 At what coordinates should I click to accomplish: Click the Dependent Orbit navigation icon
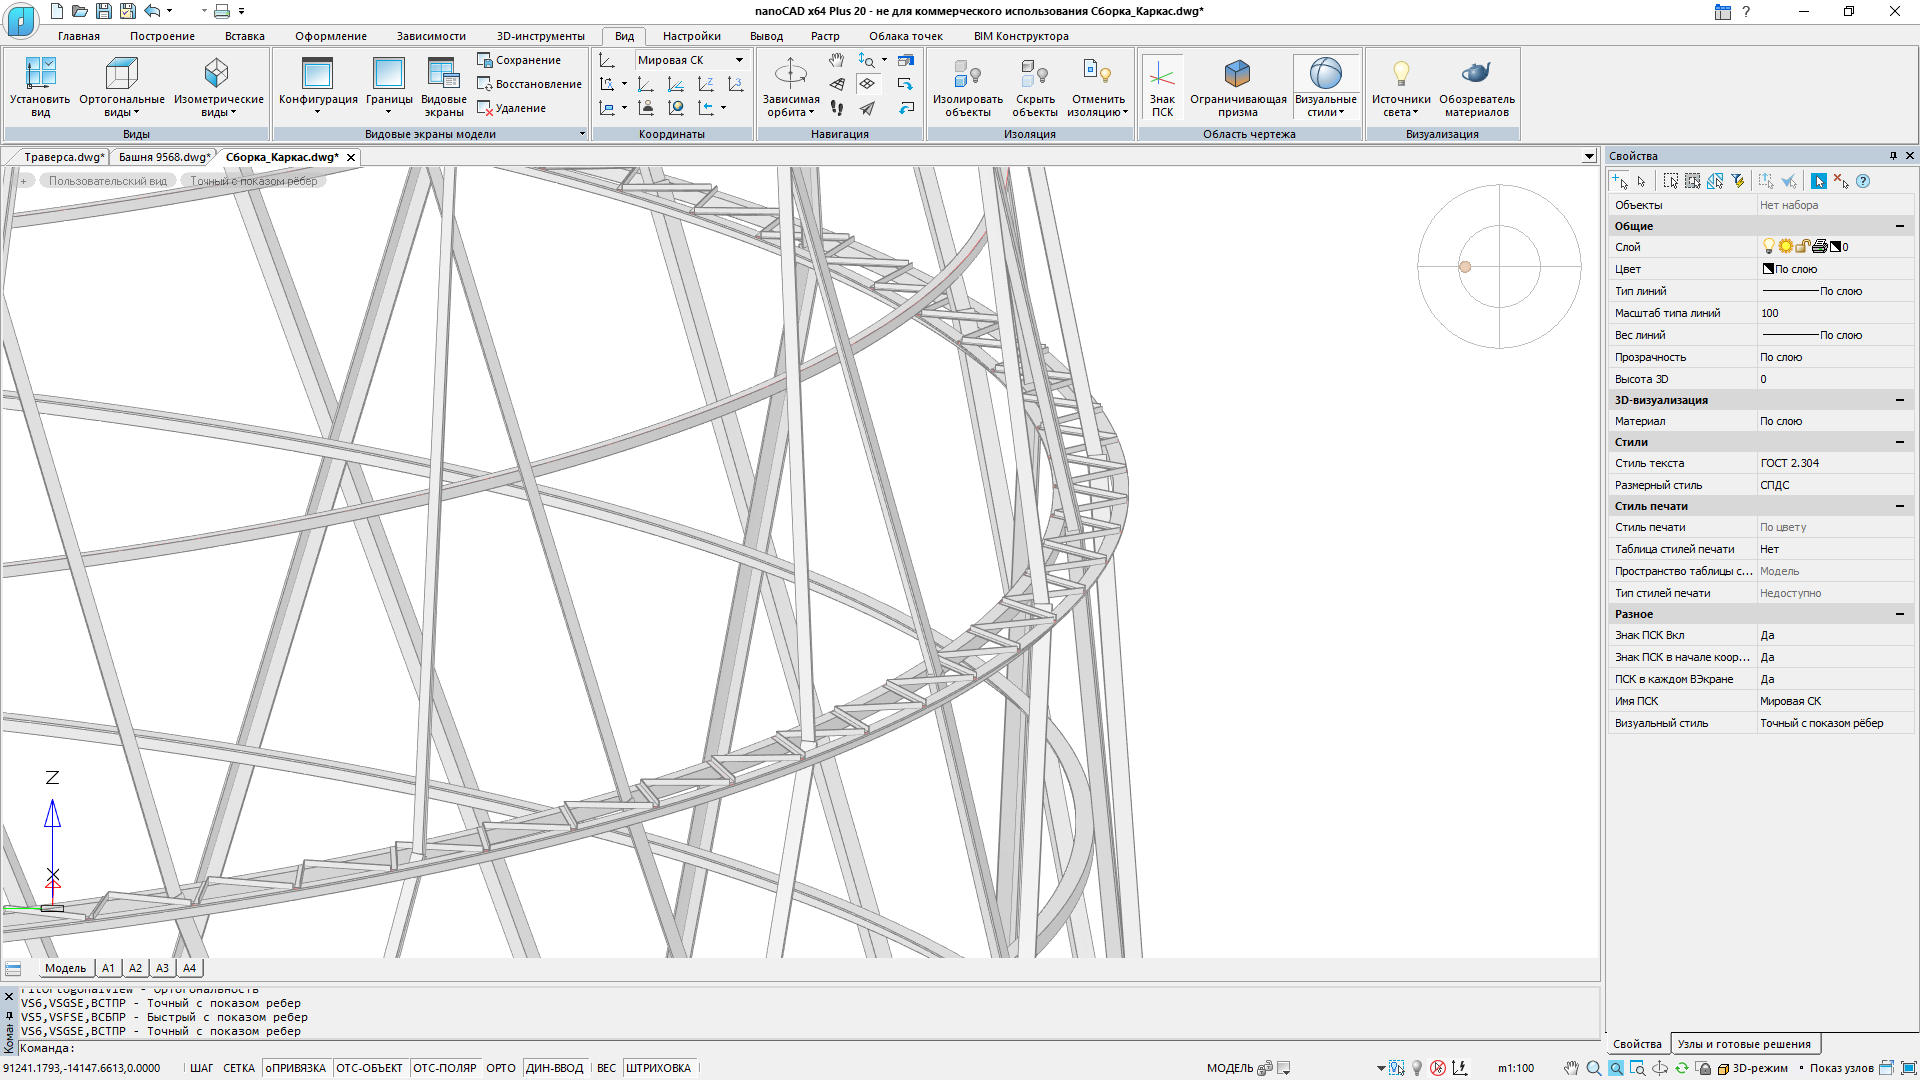click(x=790, y=73)
